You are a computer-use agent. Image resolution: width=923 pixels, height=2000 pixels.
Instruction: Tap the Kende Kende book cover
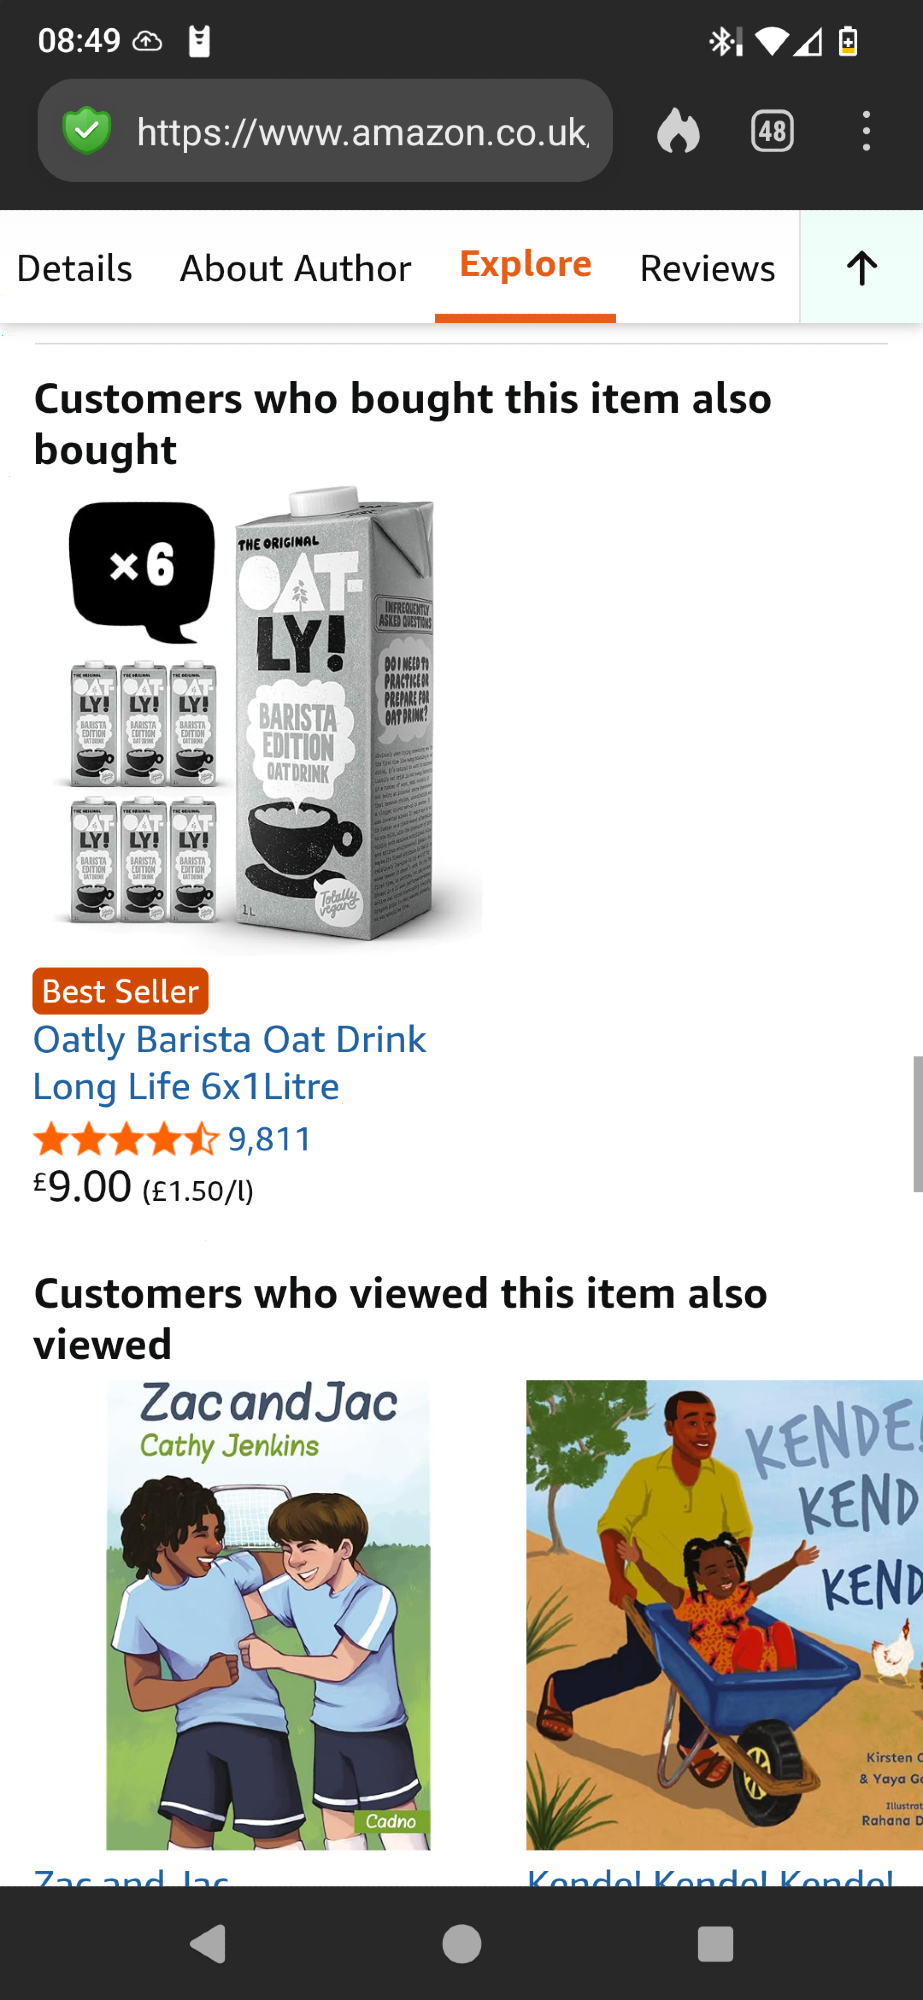point(724,1615)
